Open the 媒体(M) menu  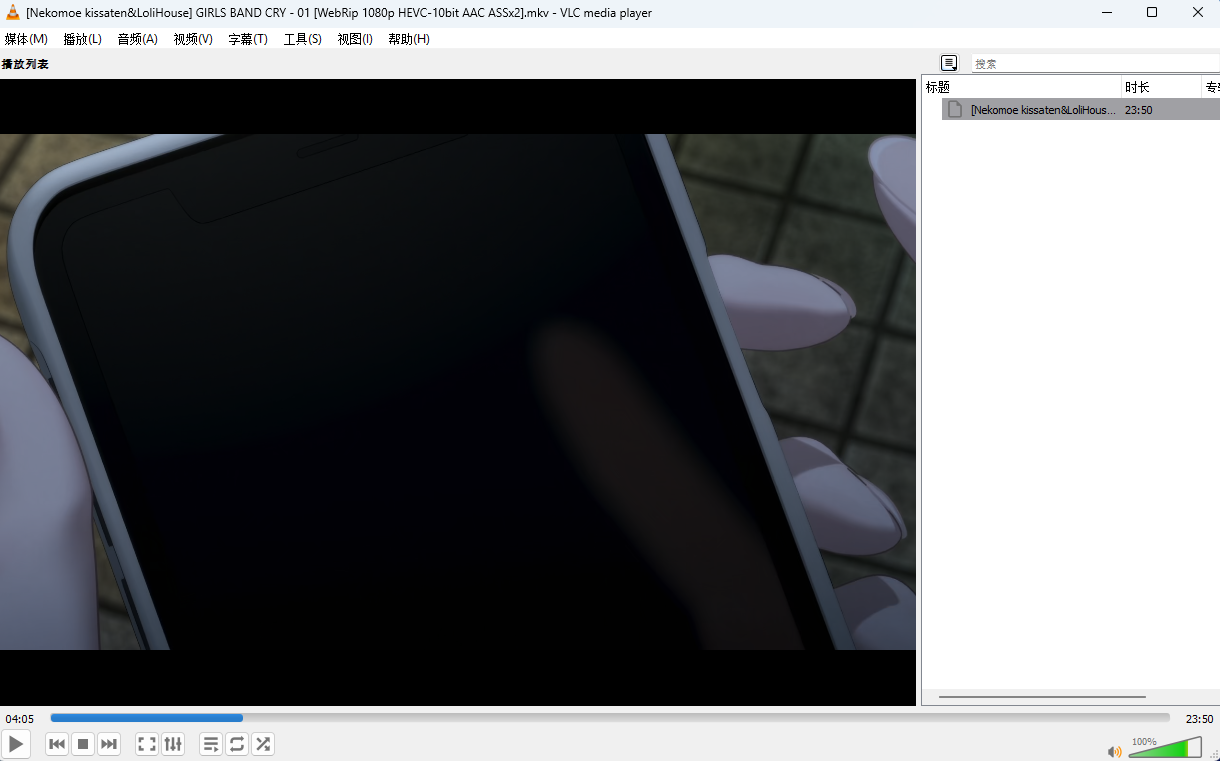pyautogui.click(x=26, y=39)
